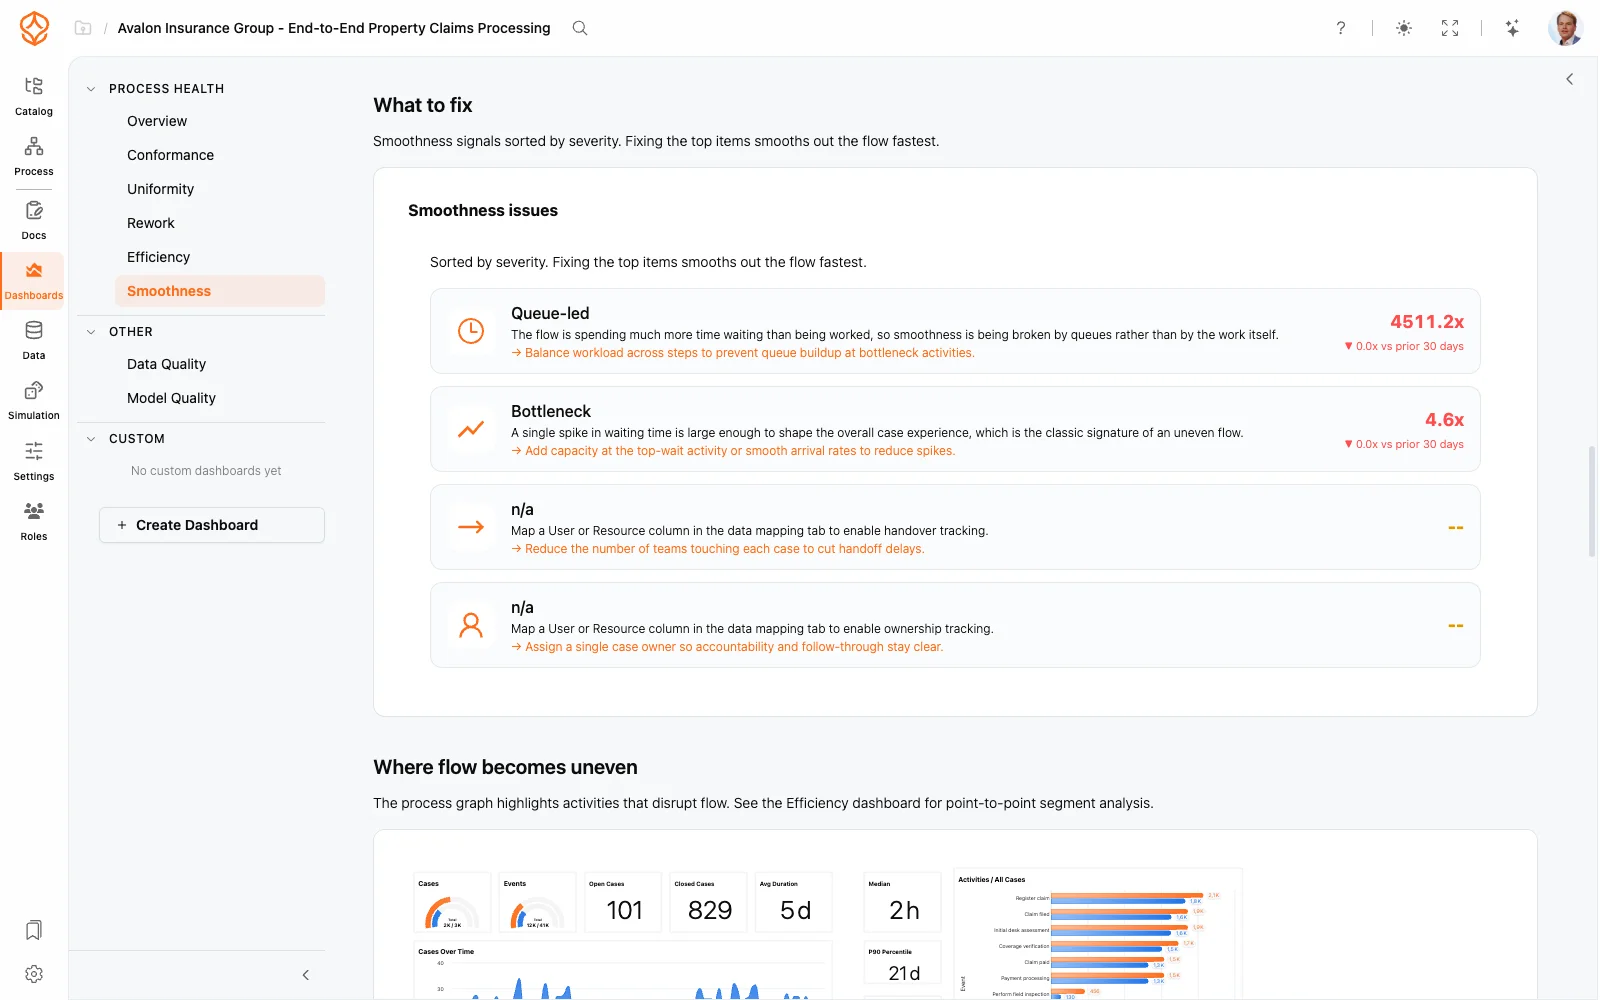The width and height of the screenshot is (1600, 1000).
Task: Open the help question mark icon
Action: [1341, 28]
